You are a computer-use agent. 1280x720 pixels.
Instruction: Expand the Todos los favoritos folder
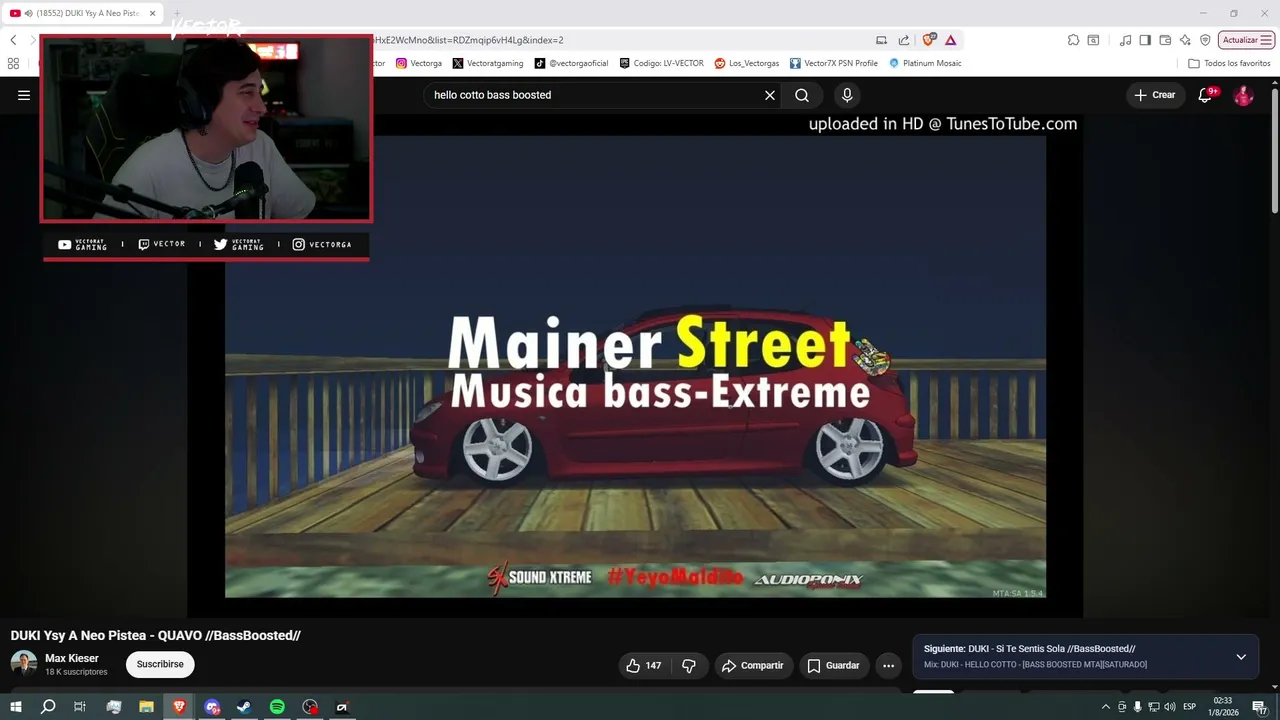[x=1229, y=63]
